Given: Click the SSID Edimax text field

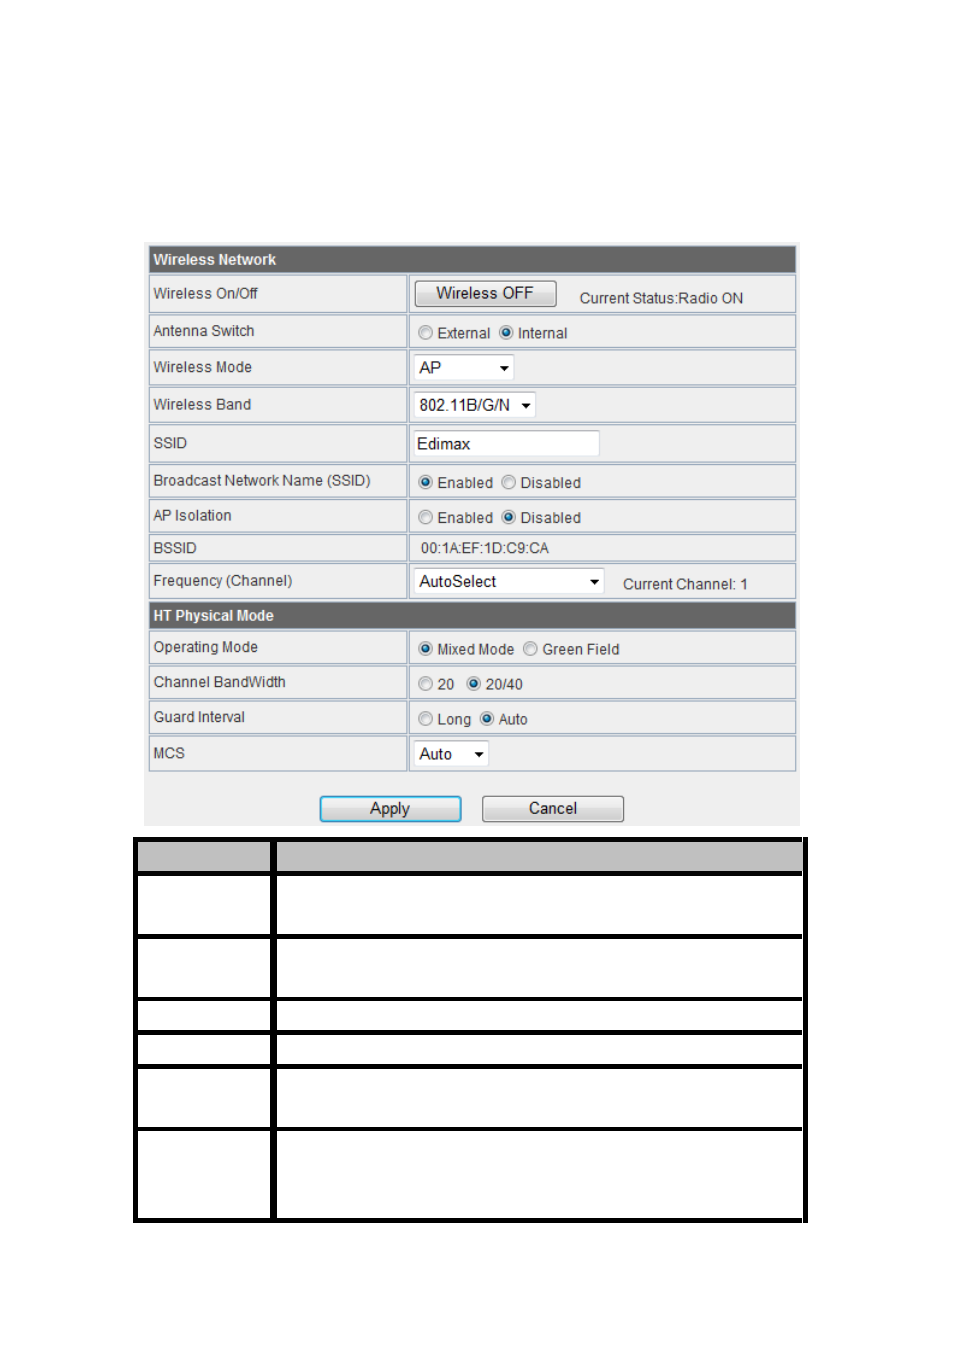Looking at the screenshot, I should [x=506, y=444].
